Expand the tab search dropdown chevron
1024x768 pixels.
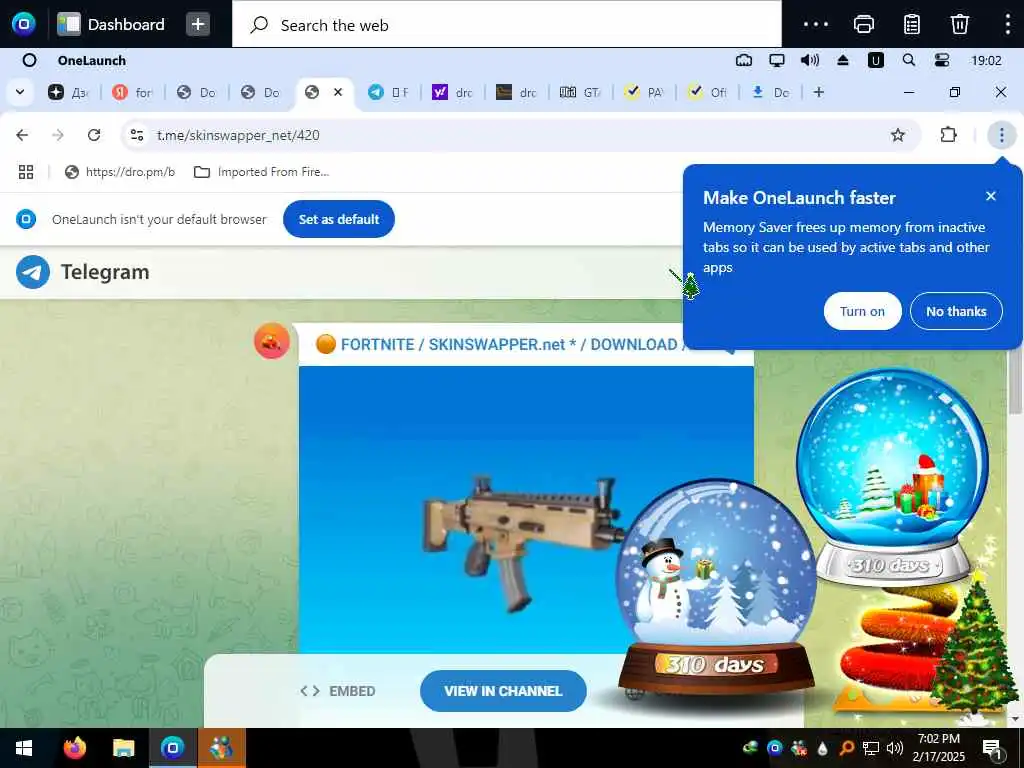pos(20,92)
